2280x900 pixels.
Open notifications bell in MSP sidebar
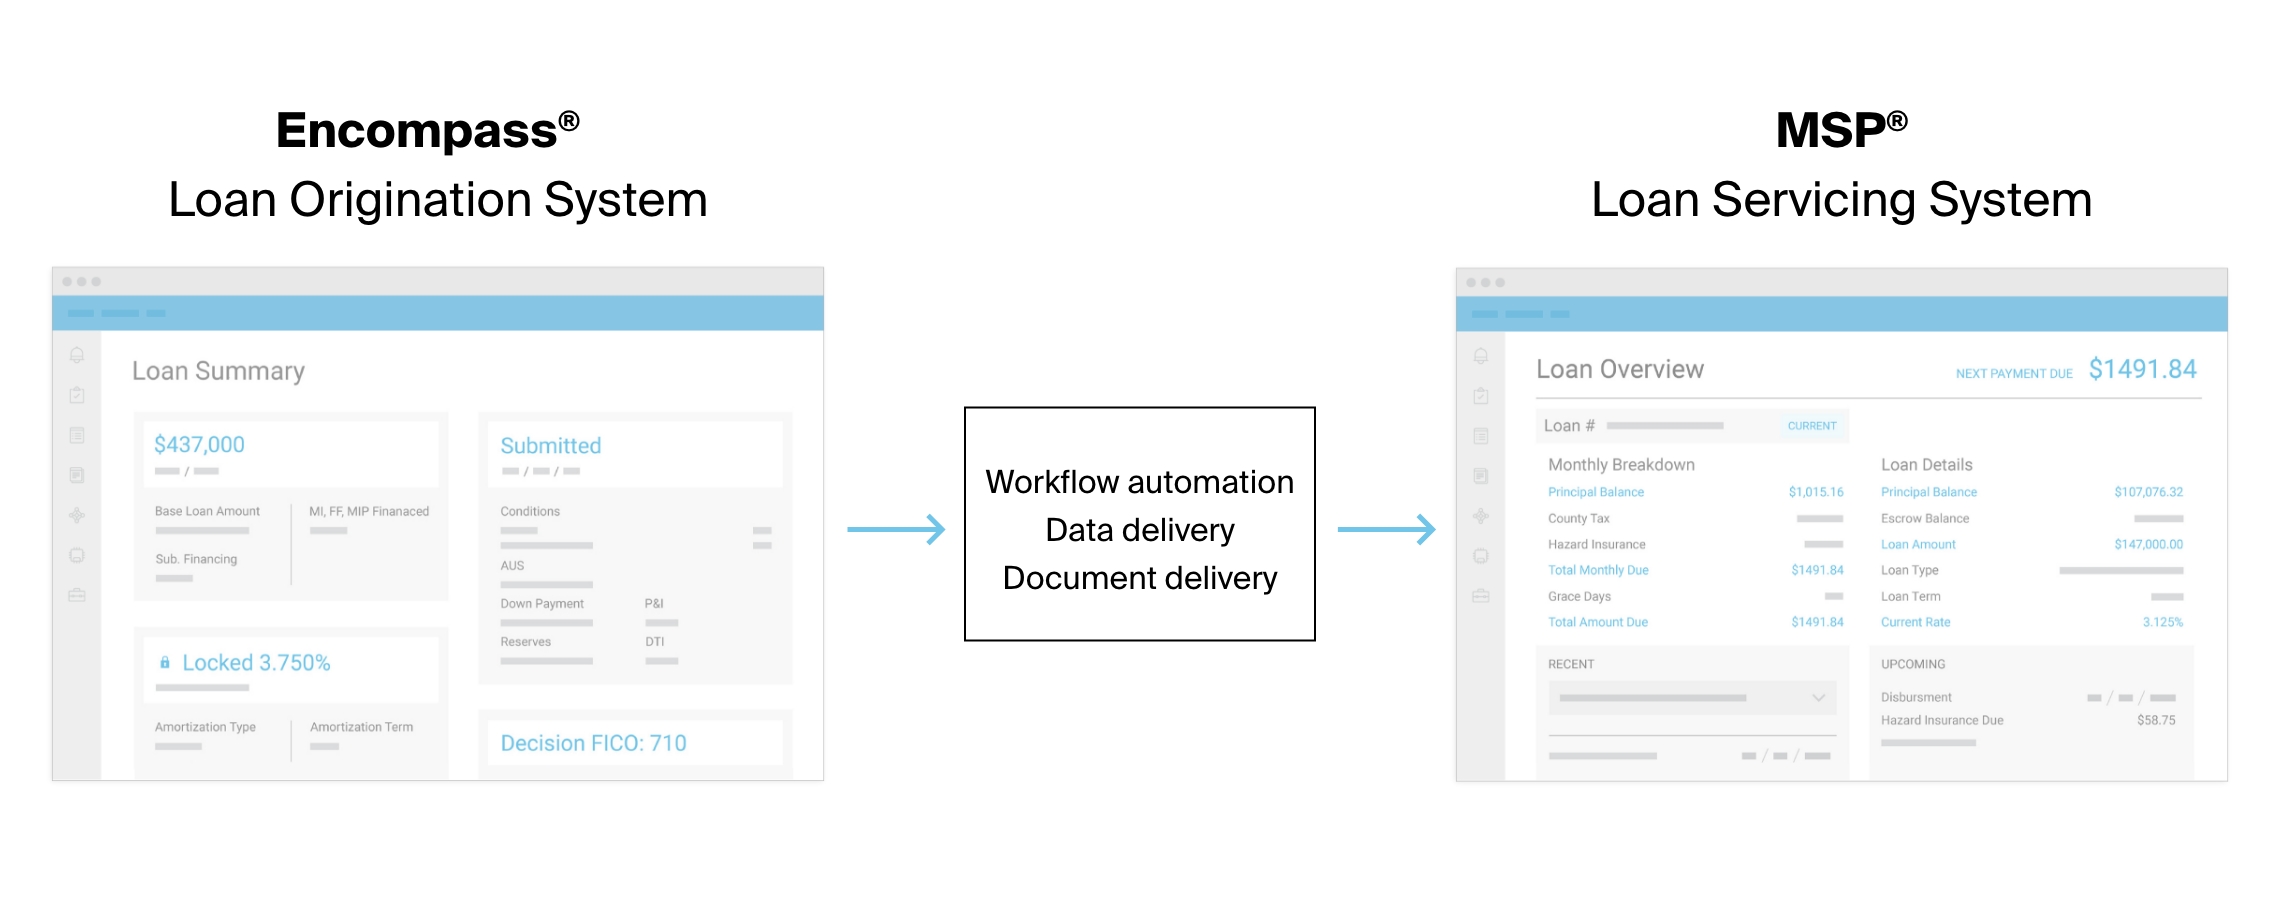pyautogui.click(x=1481, y=356)
